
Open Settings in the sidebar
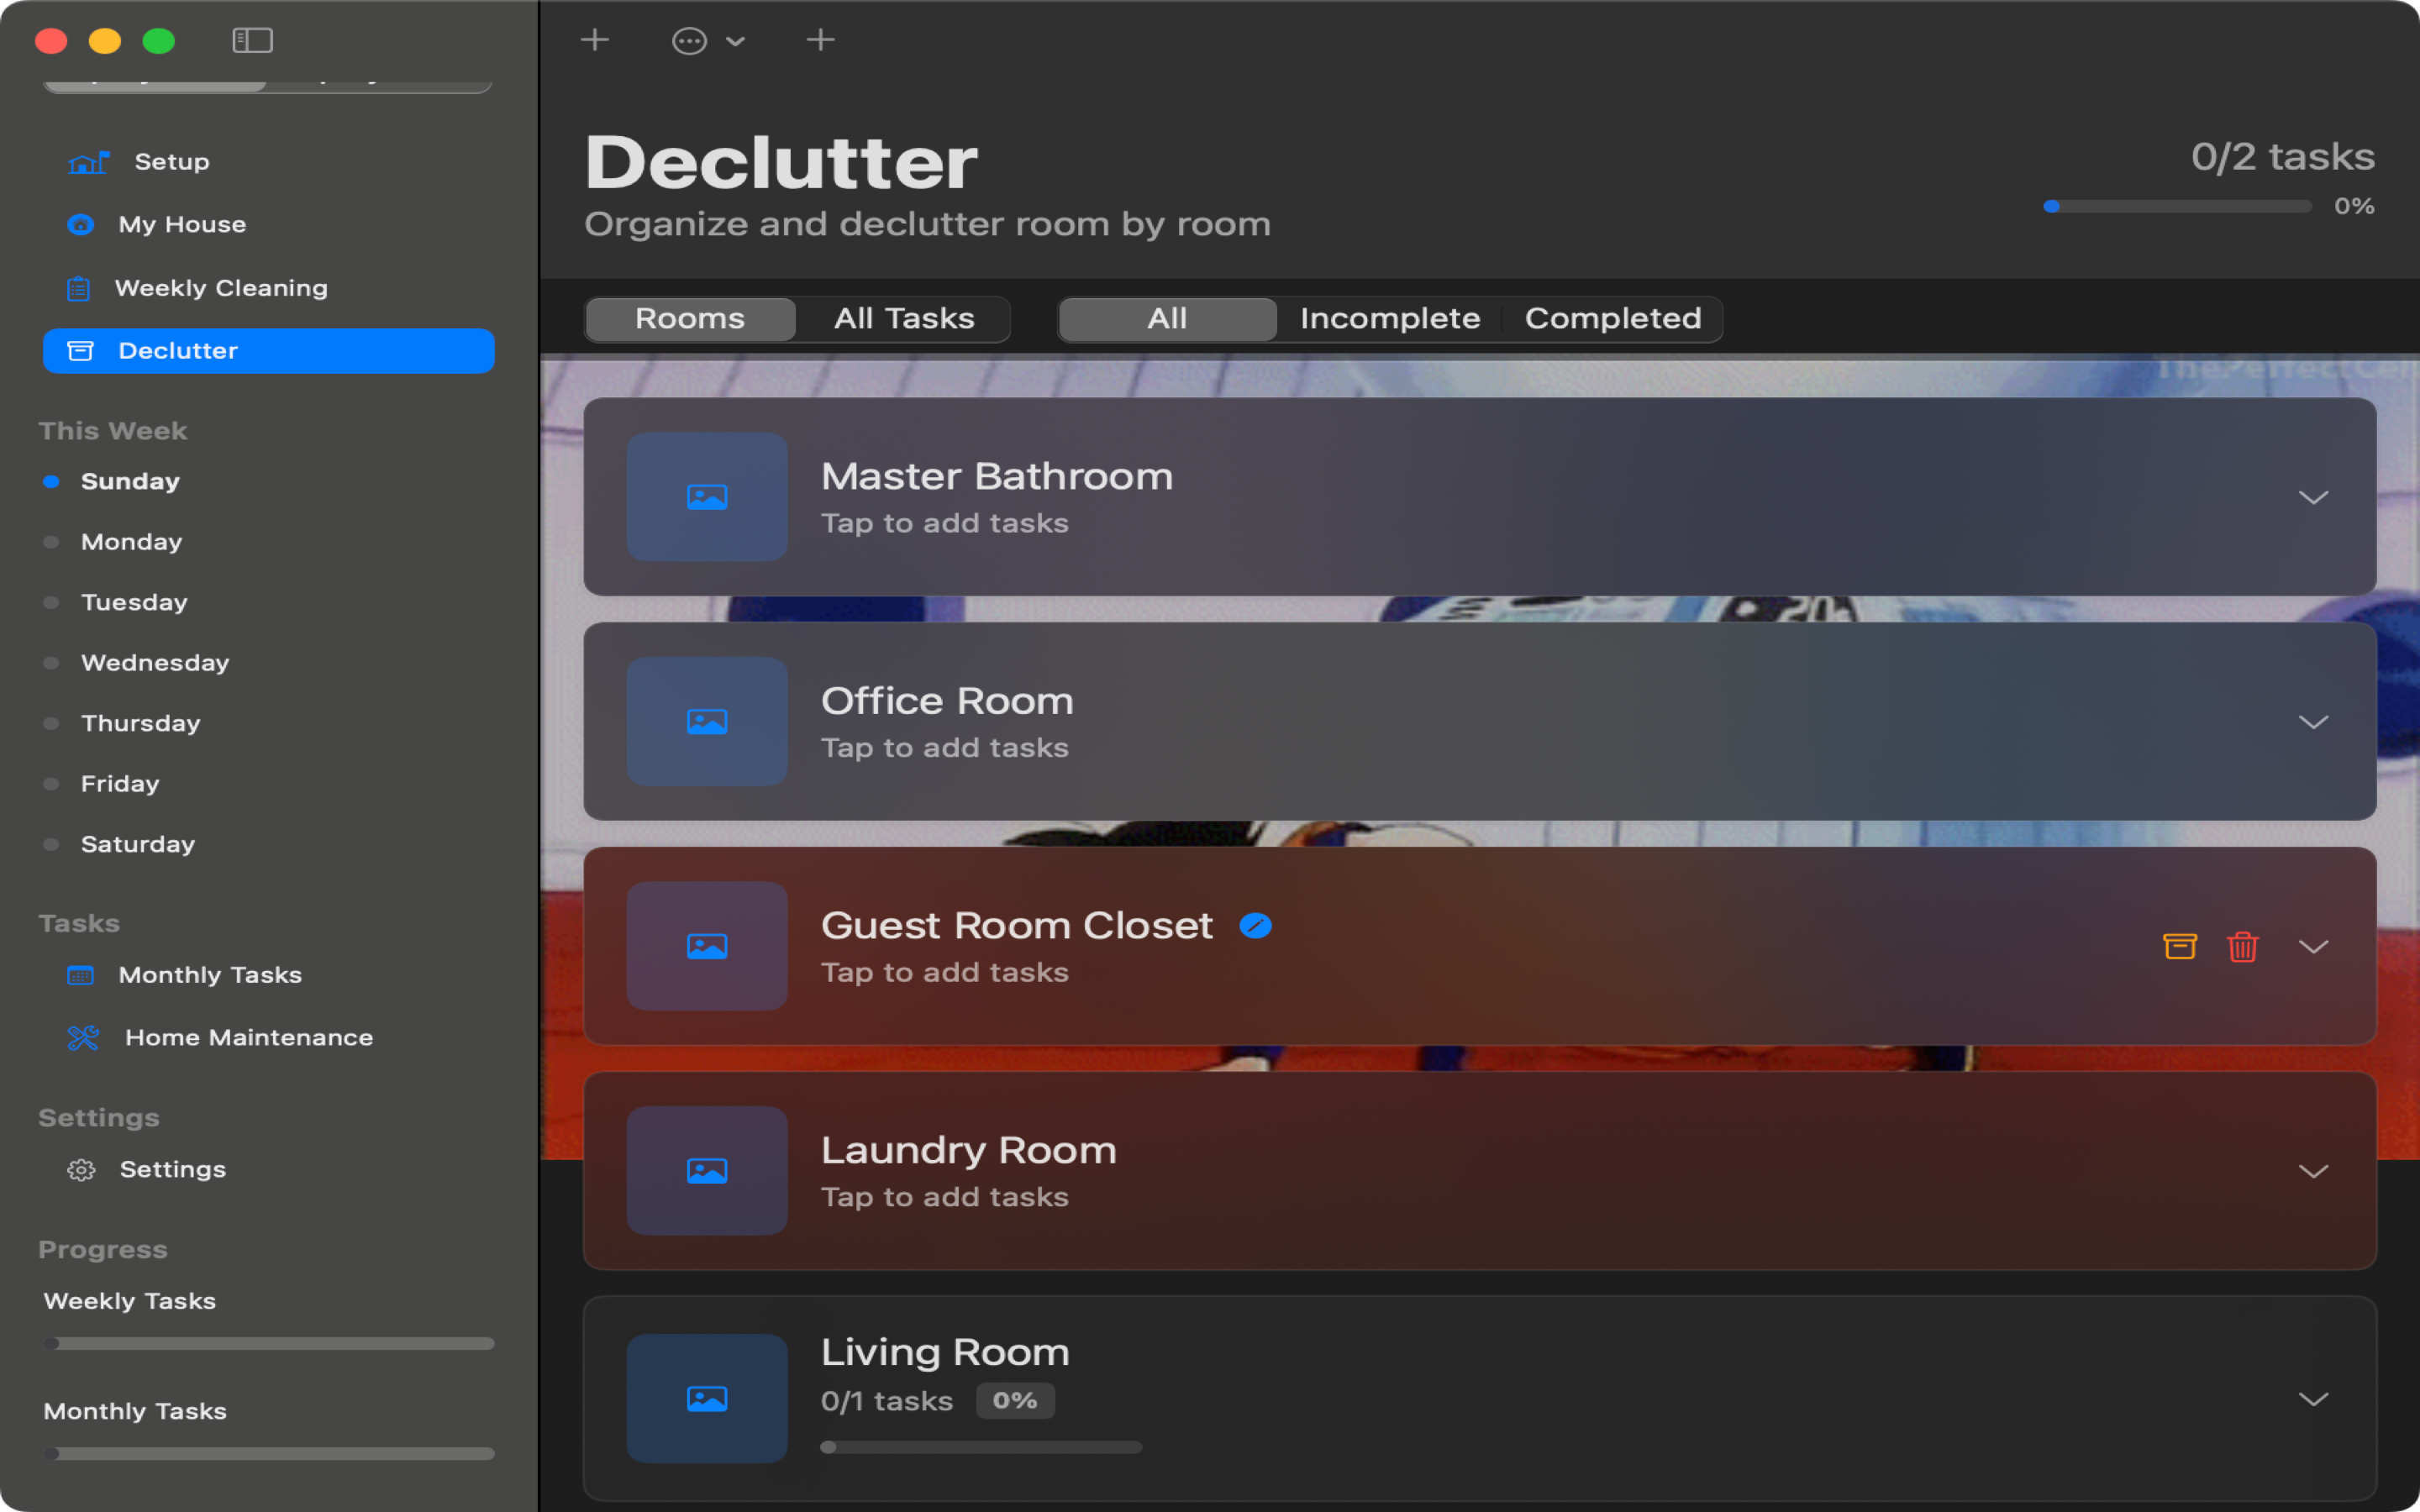coord(268,1170)
